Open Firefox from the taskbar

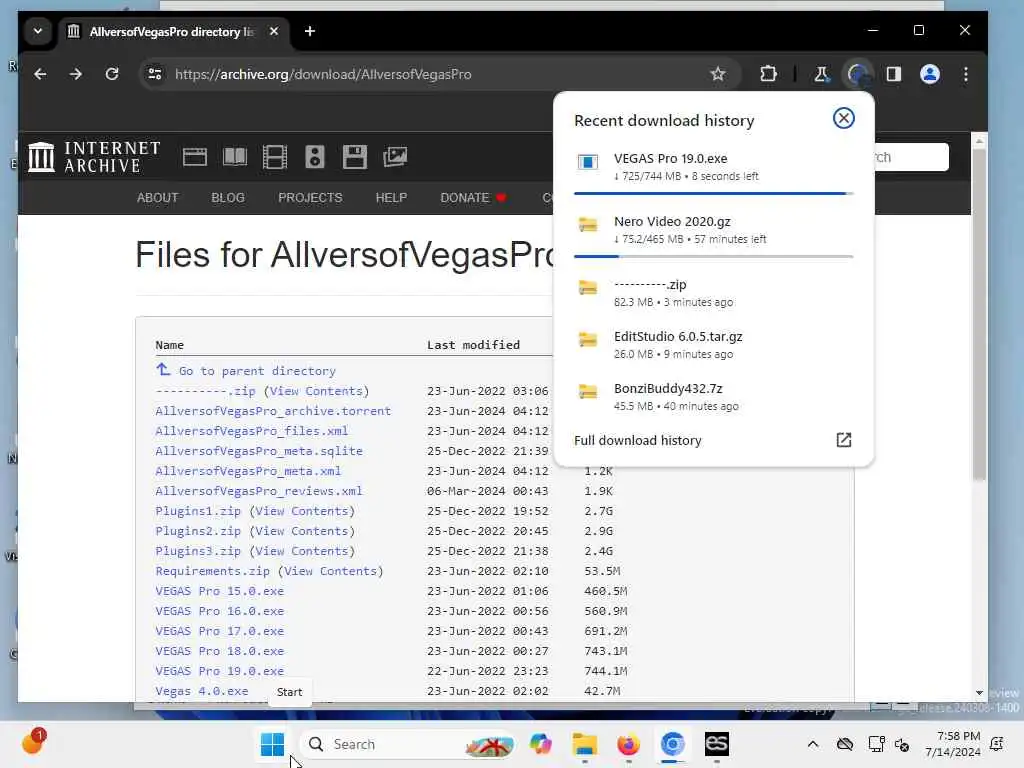(628, 744)
